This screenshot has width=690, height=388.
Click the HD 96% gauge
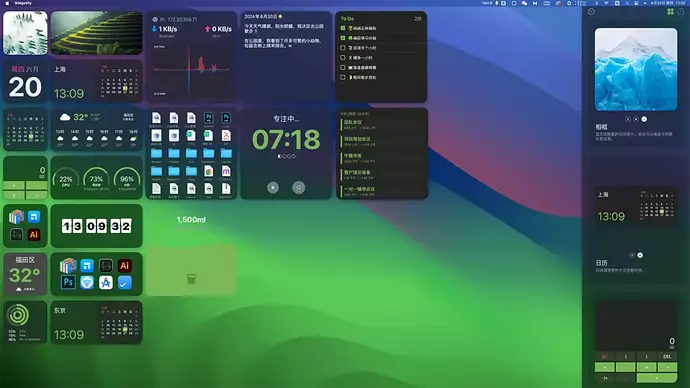(x=127, y=179)
